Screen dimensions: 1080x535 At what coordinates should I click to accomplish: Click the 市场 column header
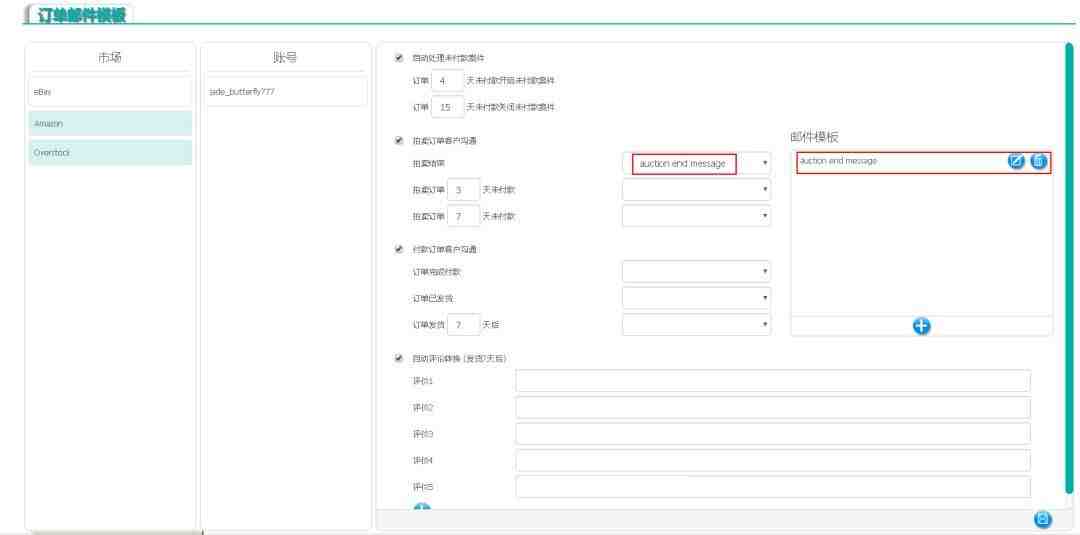click(x=110, y=58)
